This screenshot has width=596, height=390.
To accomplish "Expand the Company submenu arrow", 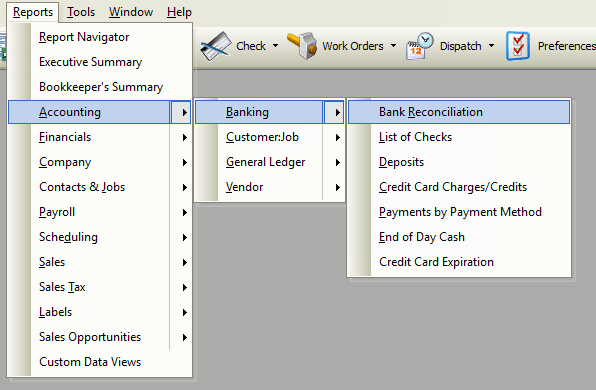I will [x=185, y=162].
